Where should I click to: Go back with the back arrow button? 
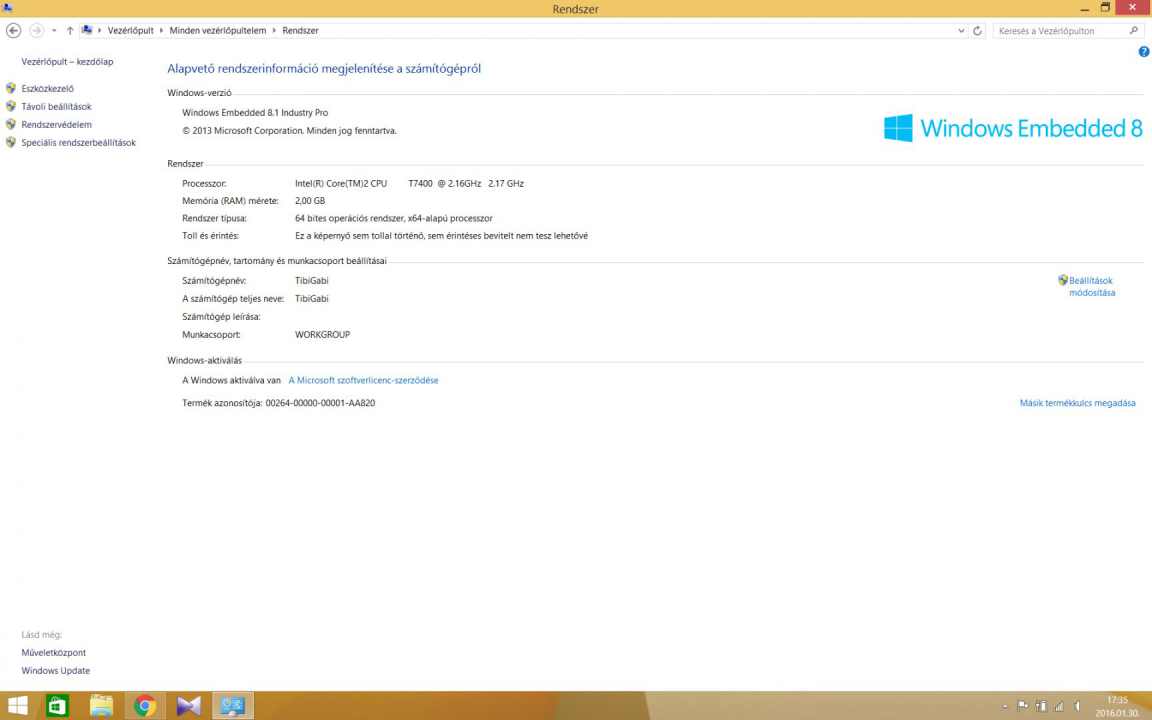coord(13,30)
